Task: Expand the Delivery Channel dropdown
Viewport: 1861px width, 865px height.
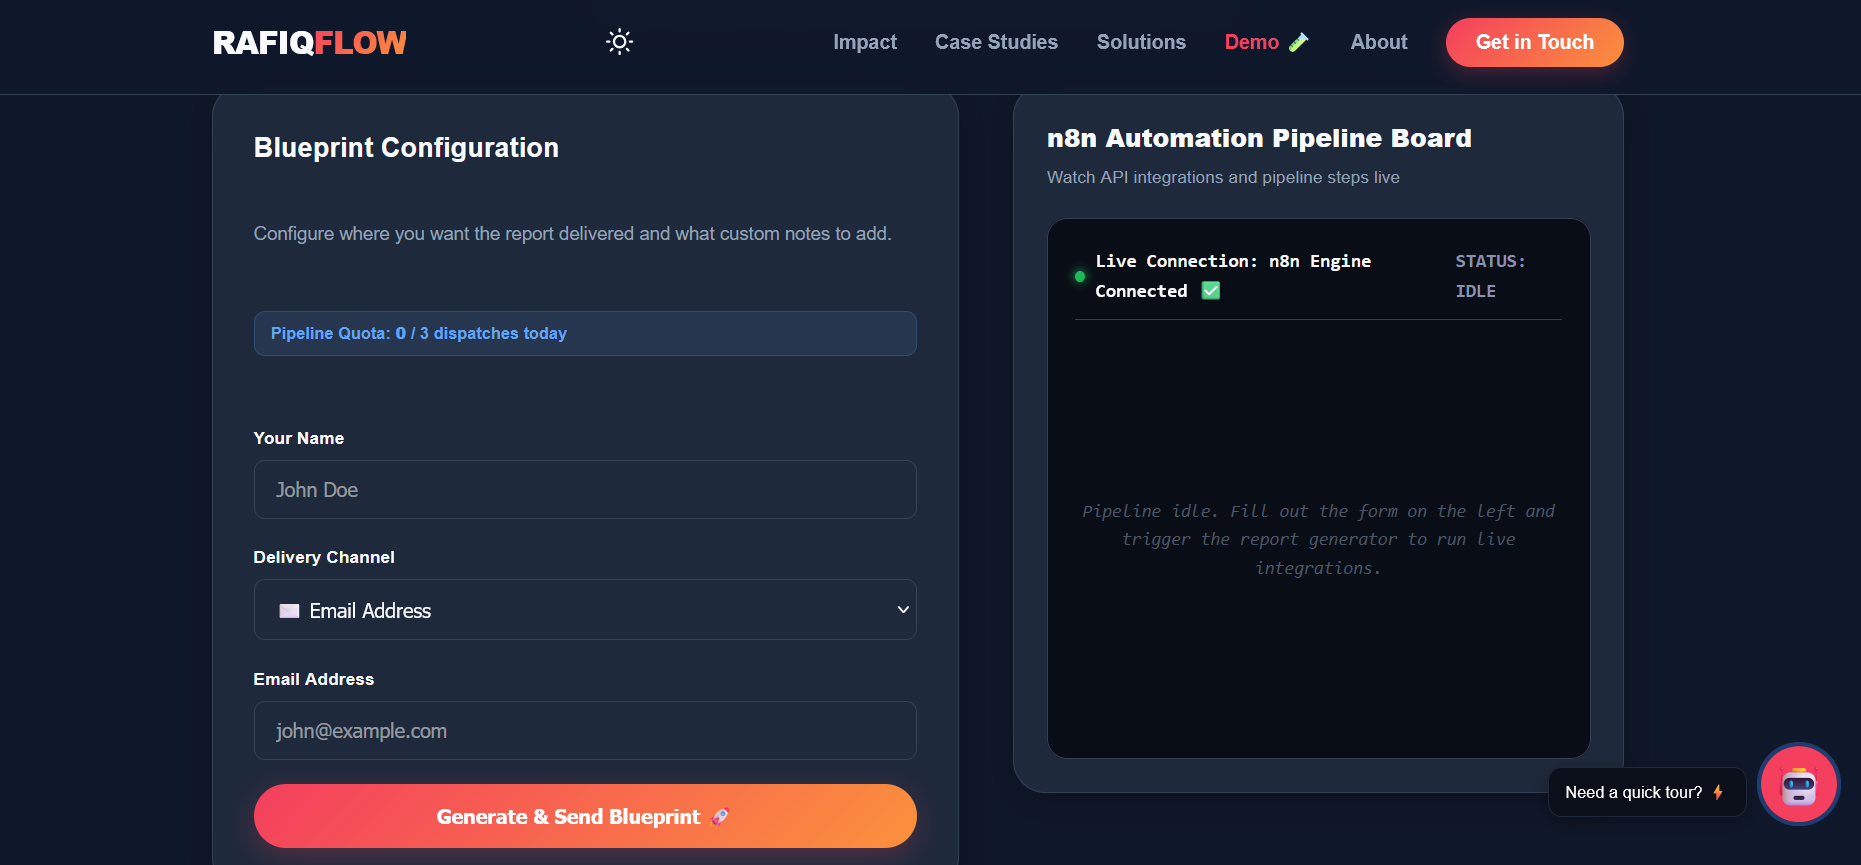Action: pos(585,610)
